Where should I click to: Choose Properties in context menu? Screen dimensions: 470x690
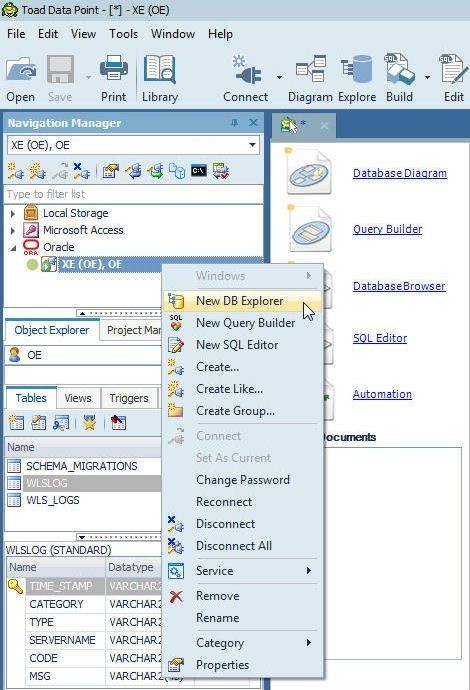tap(242, 665)
